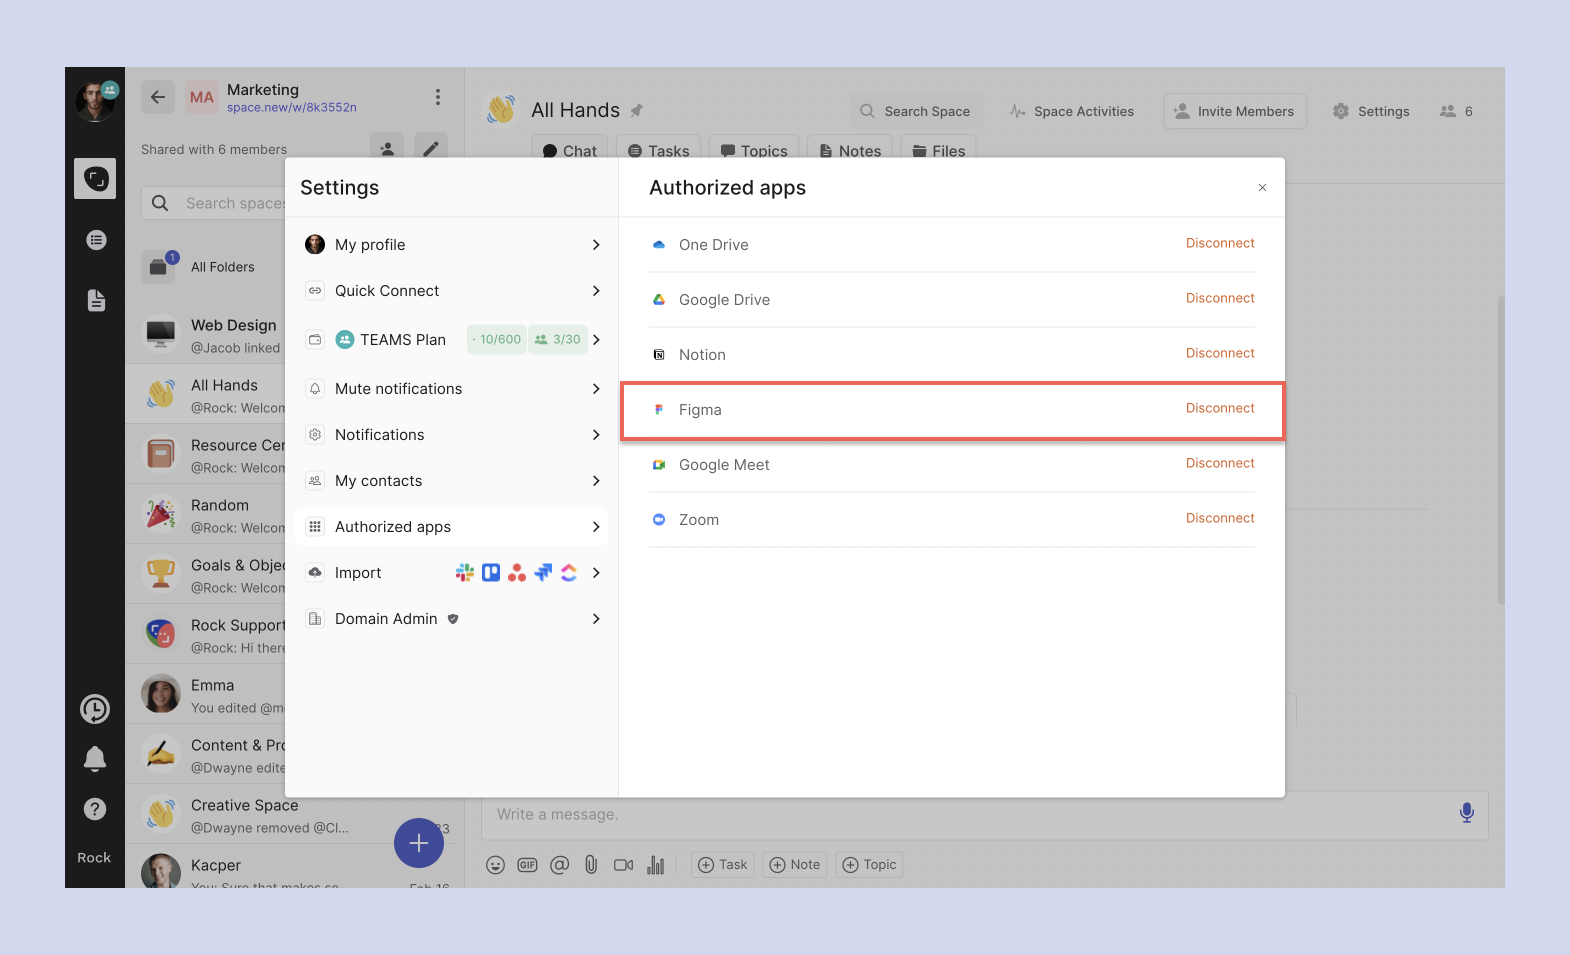Expand Quick Connect settings
The width and height of the screenshot is (1570, 955).
tap(453, 291)
